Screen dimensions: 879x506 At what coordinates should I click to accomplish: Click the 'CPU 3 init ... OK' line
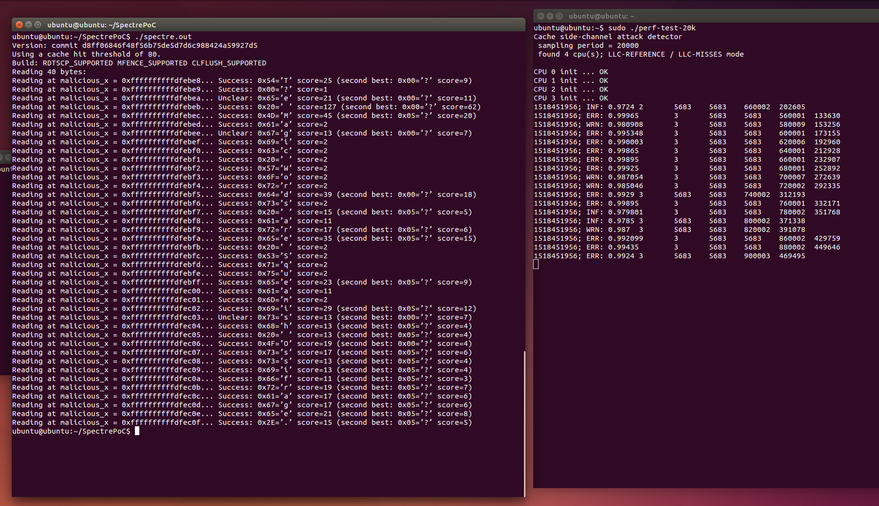[x=570, y=98]
